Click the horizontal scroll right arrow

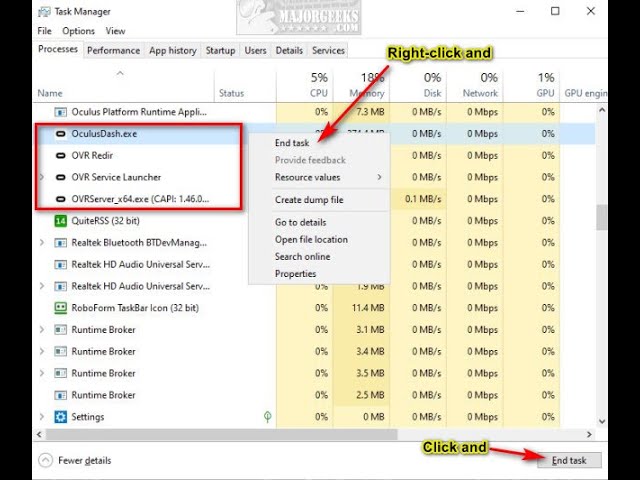pos(589,435)
